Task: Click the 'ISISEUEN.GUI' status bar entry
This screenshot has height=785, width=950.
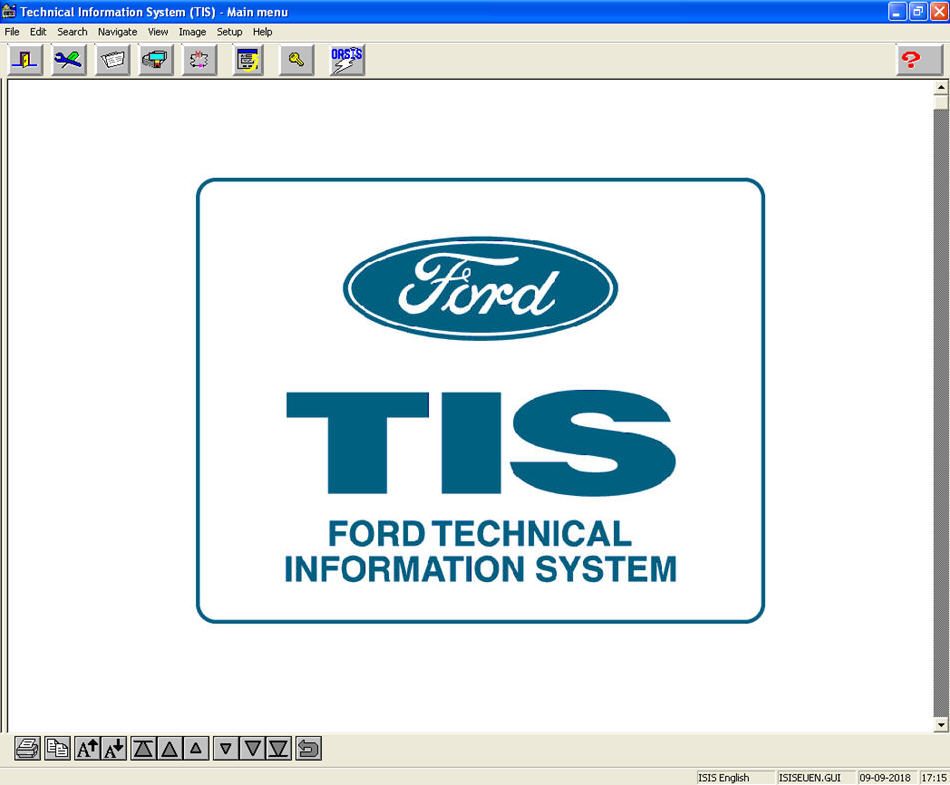Action: (x=815, y=777)
